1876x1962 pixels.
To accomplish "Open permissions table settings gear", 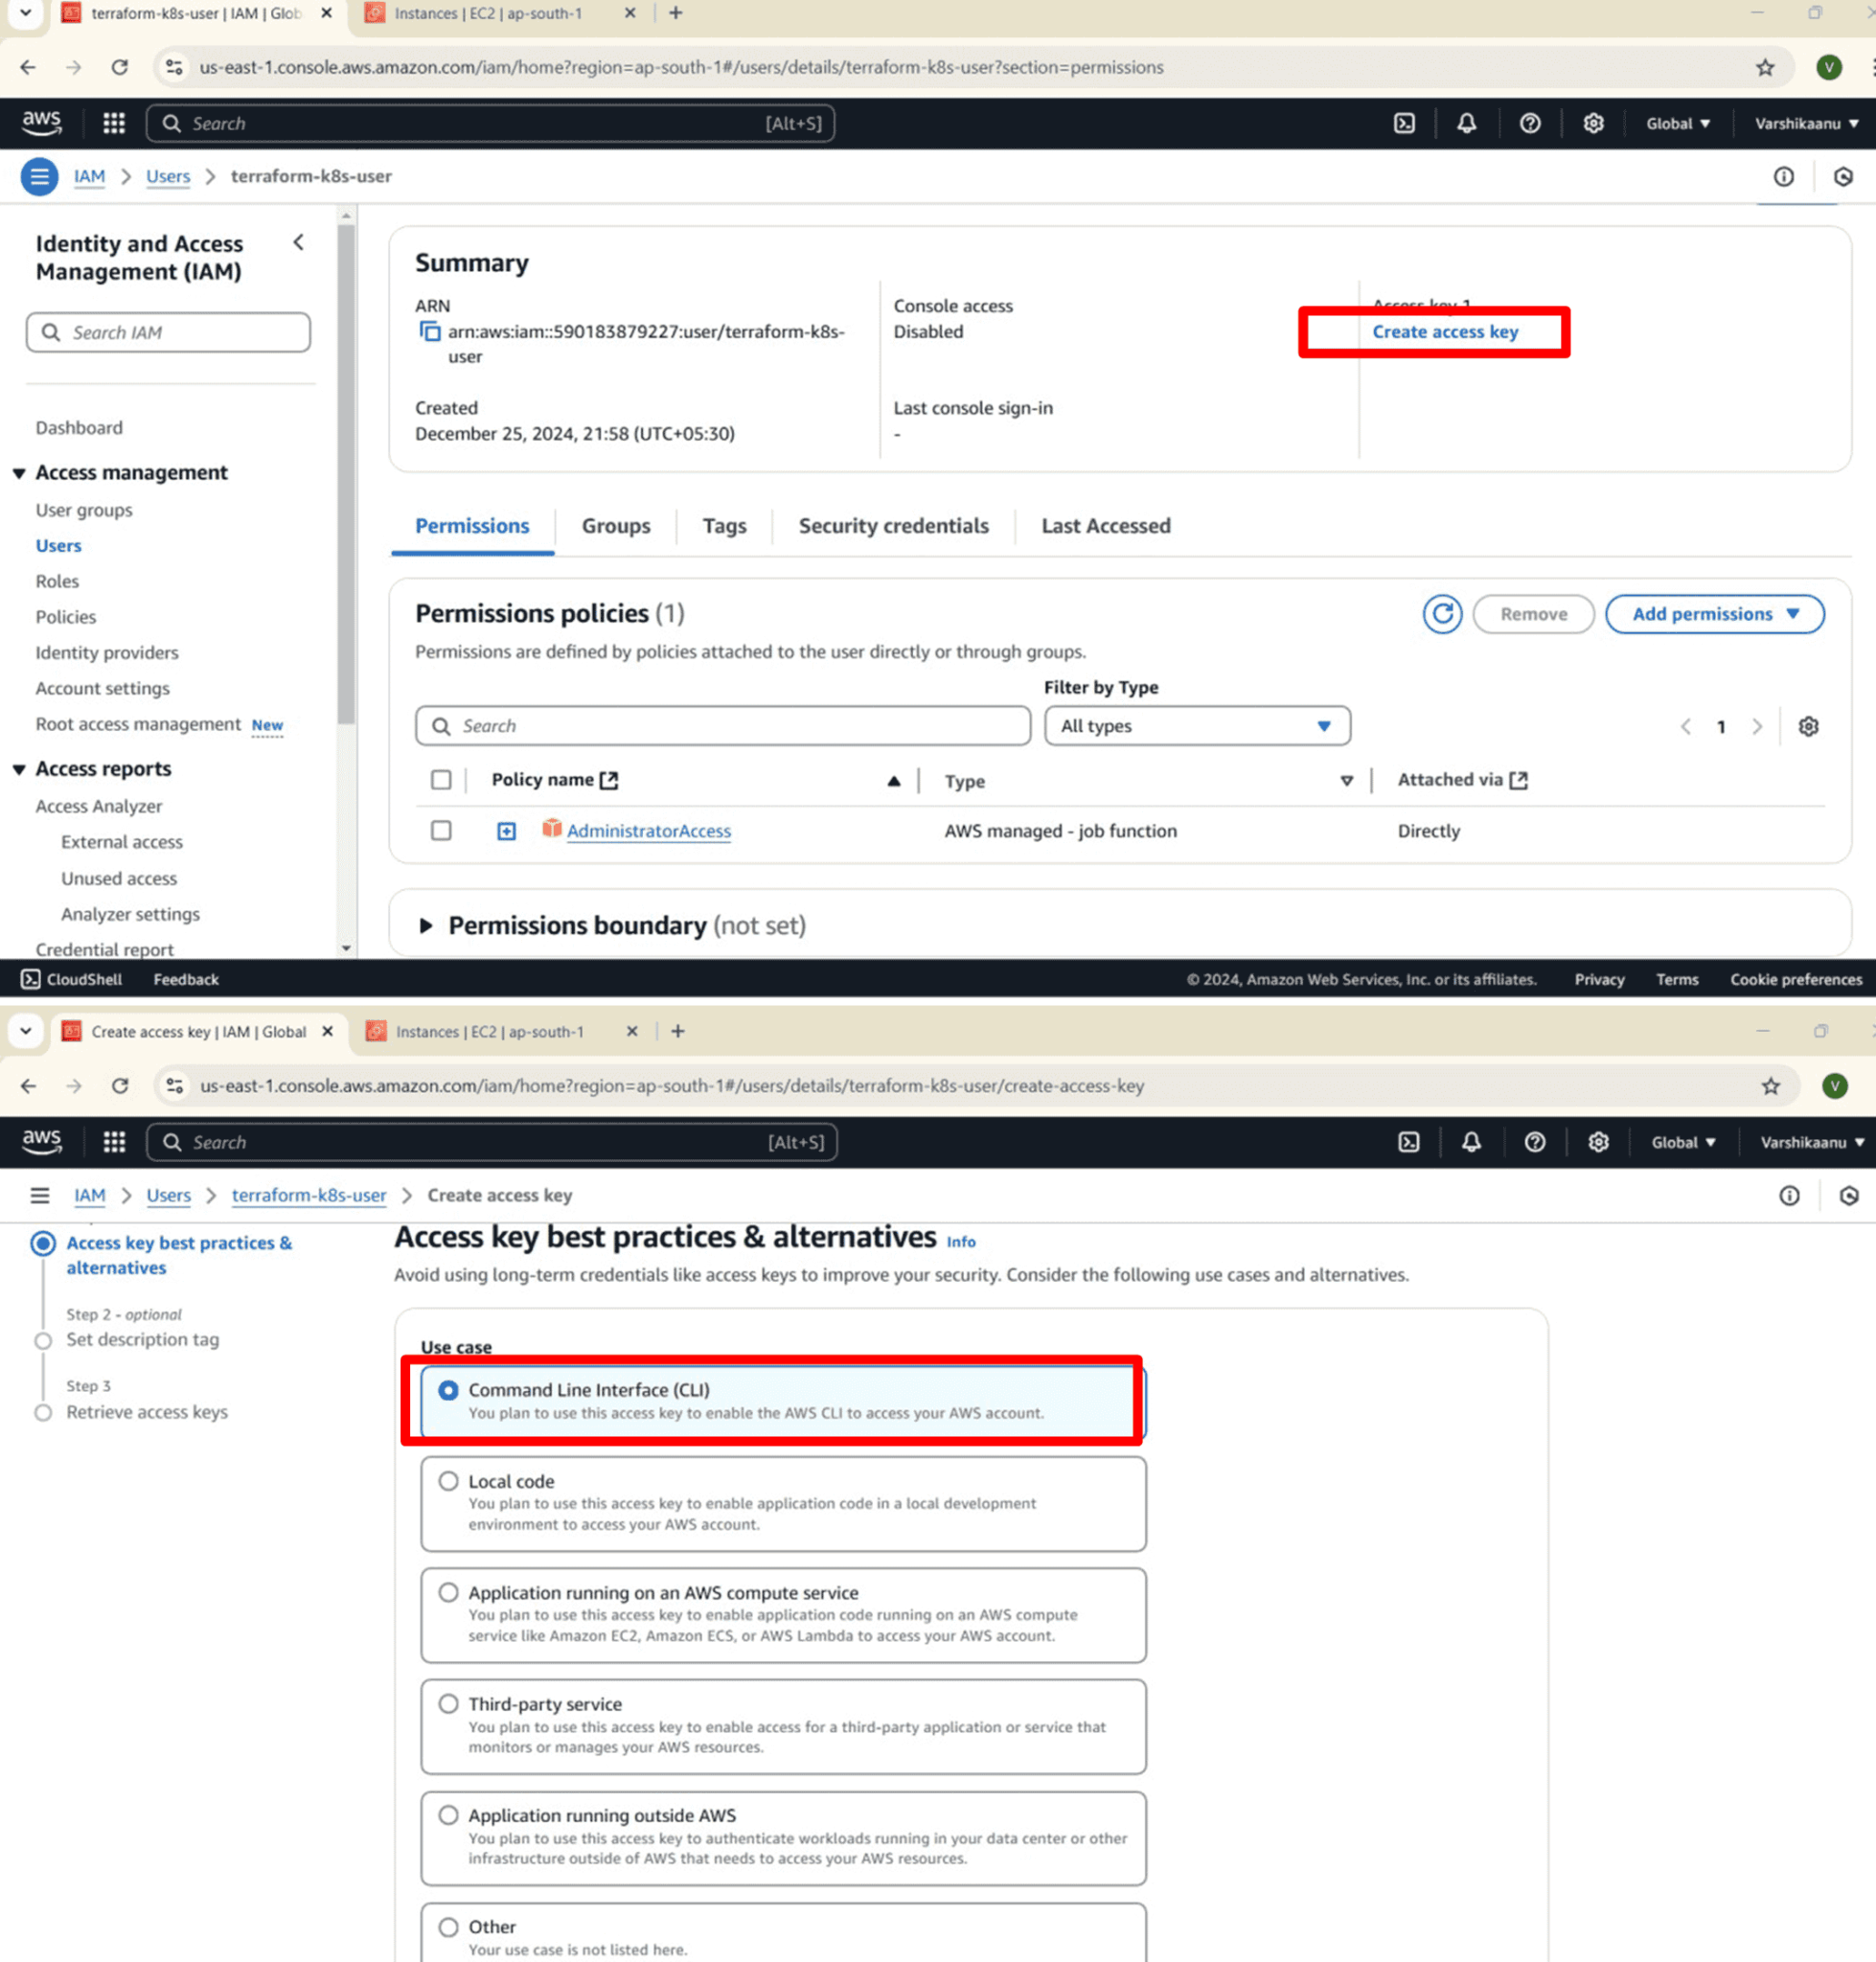I will point(1807,727).
